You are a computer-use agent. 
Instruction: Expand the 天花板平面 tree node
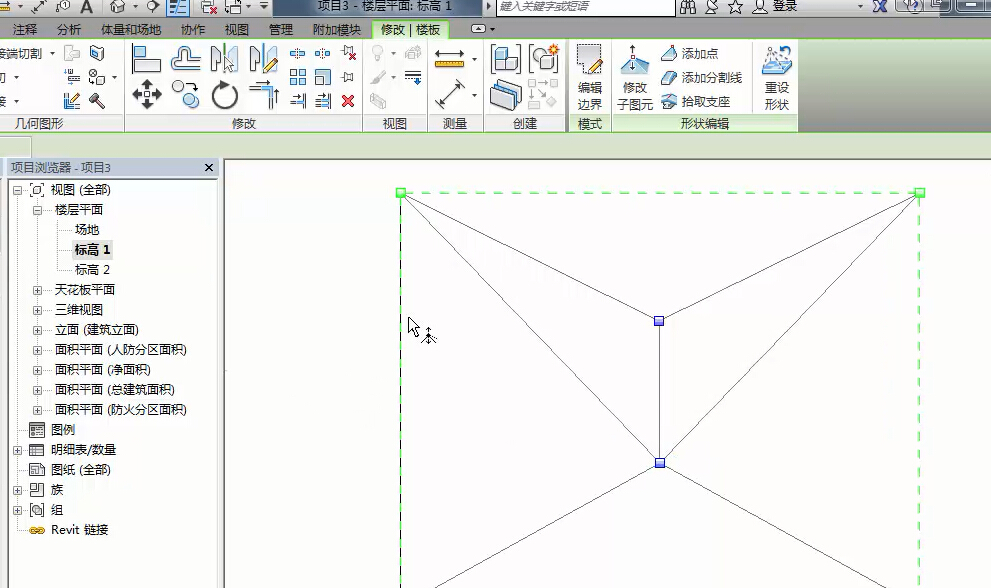(x=38, y=290)
